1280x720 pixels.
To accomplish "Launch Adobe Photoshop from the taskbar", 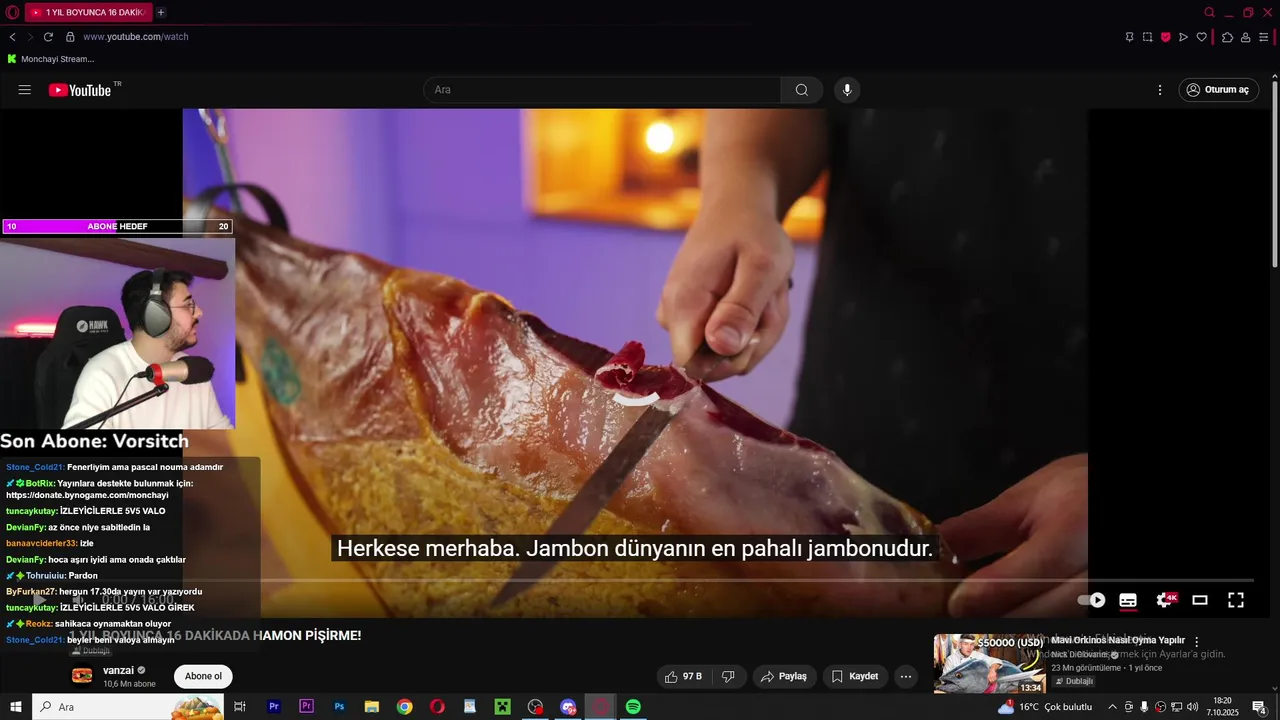I will click(339, 707).
